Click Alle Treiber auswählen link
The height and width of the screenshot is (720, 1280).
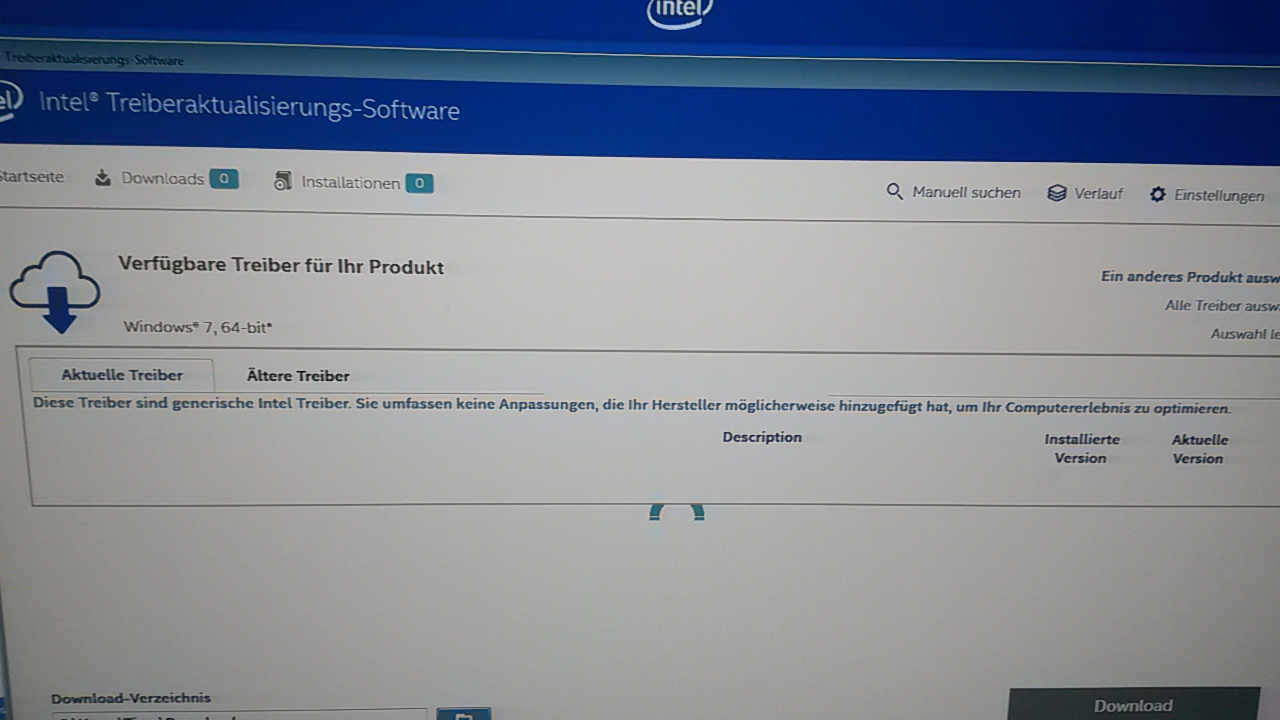(1222, 306)
